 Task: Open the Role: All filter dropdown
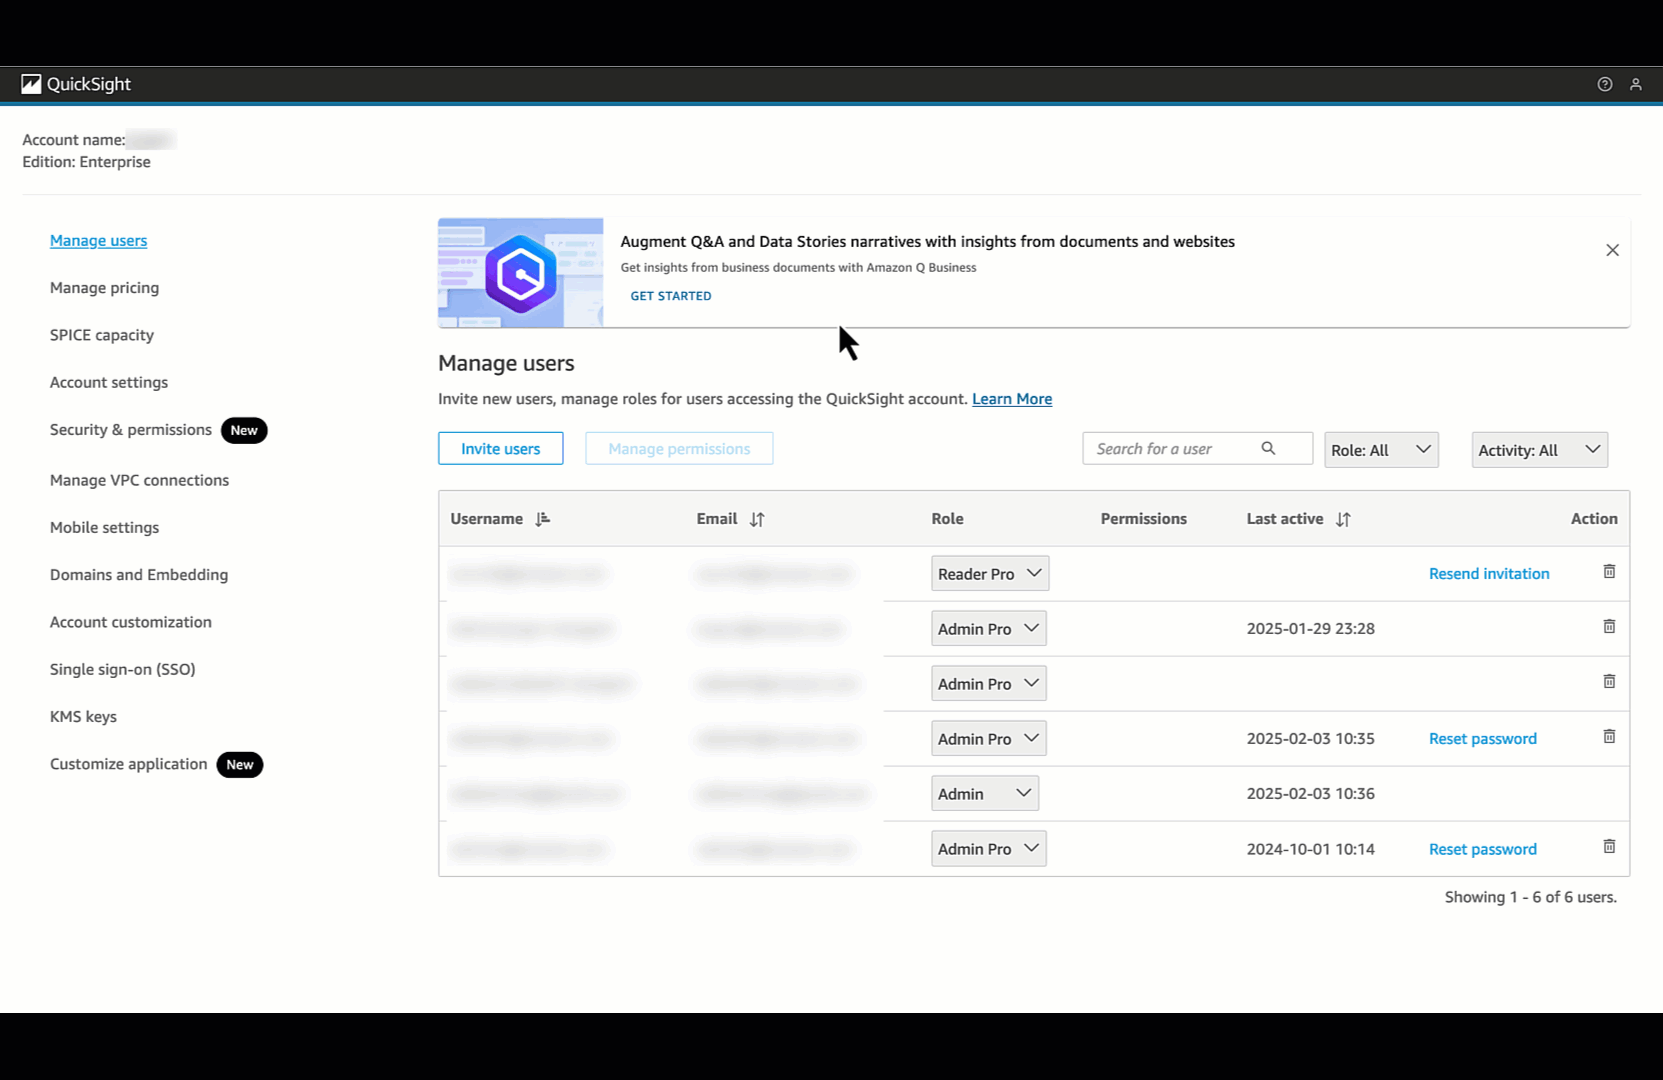[x=1381, y=450]
